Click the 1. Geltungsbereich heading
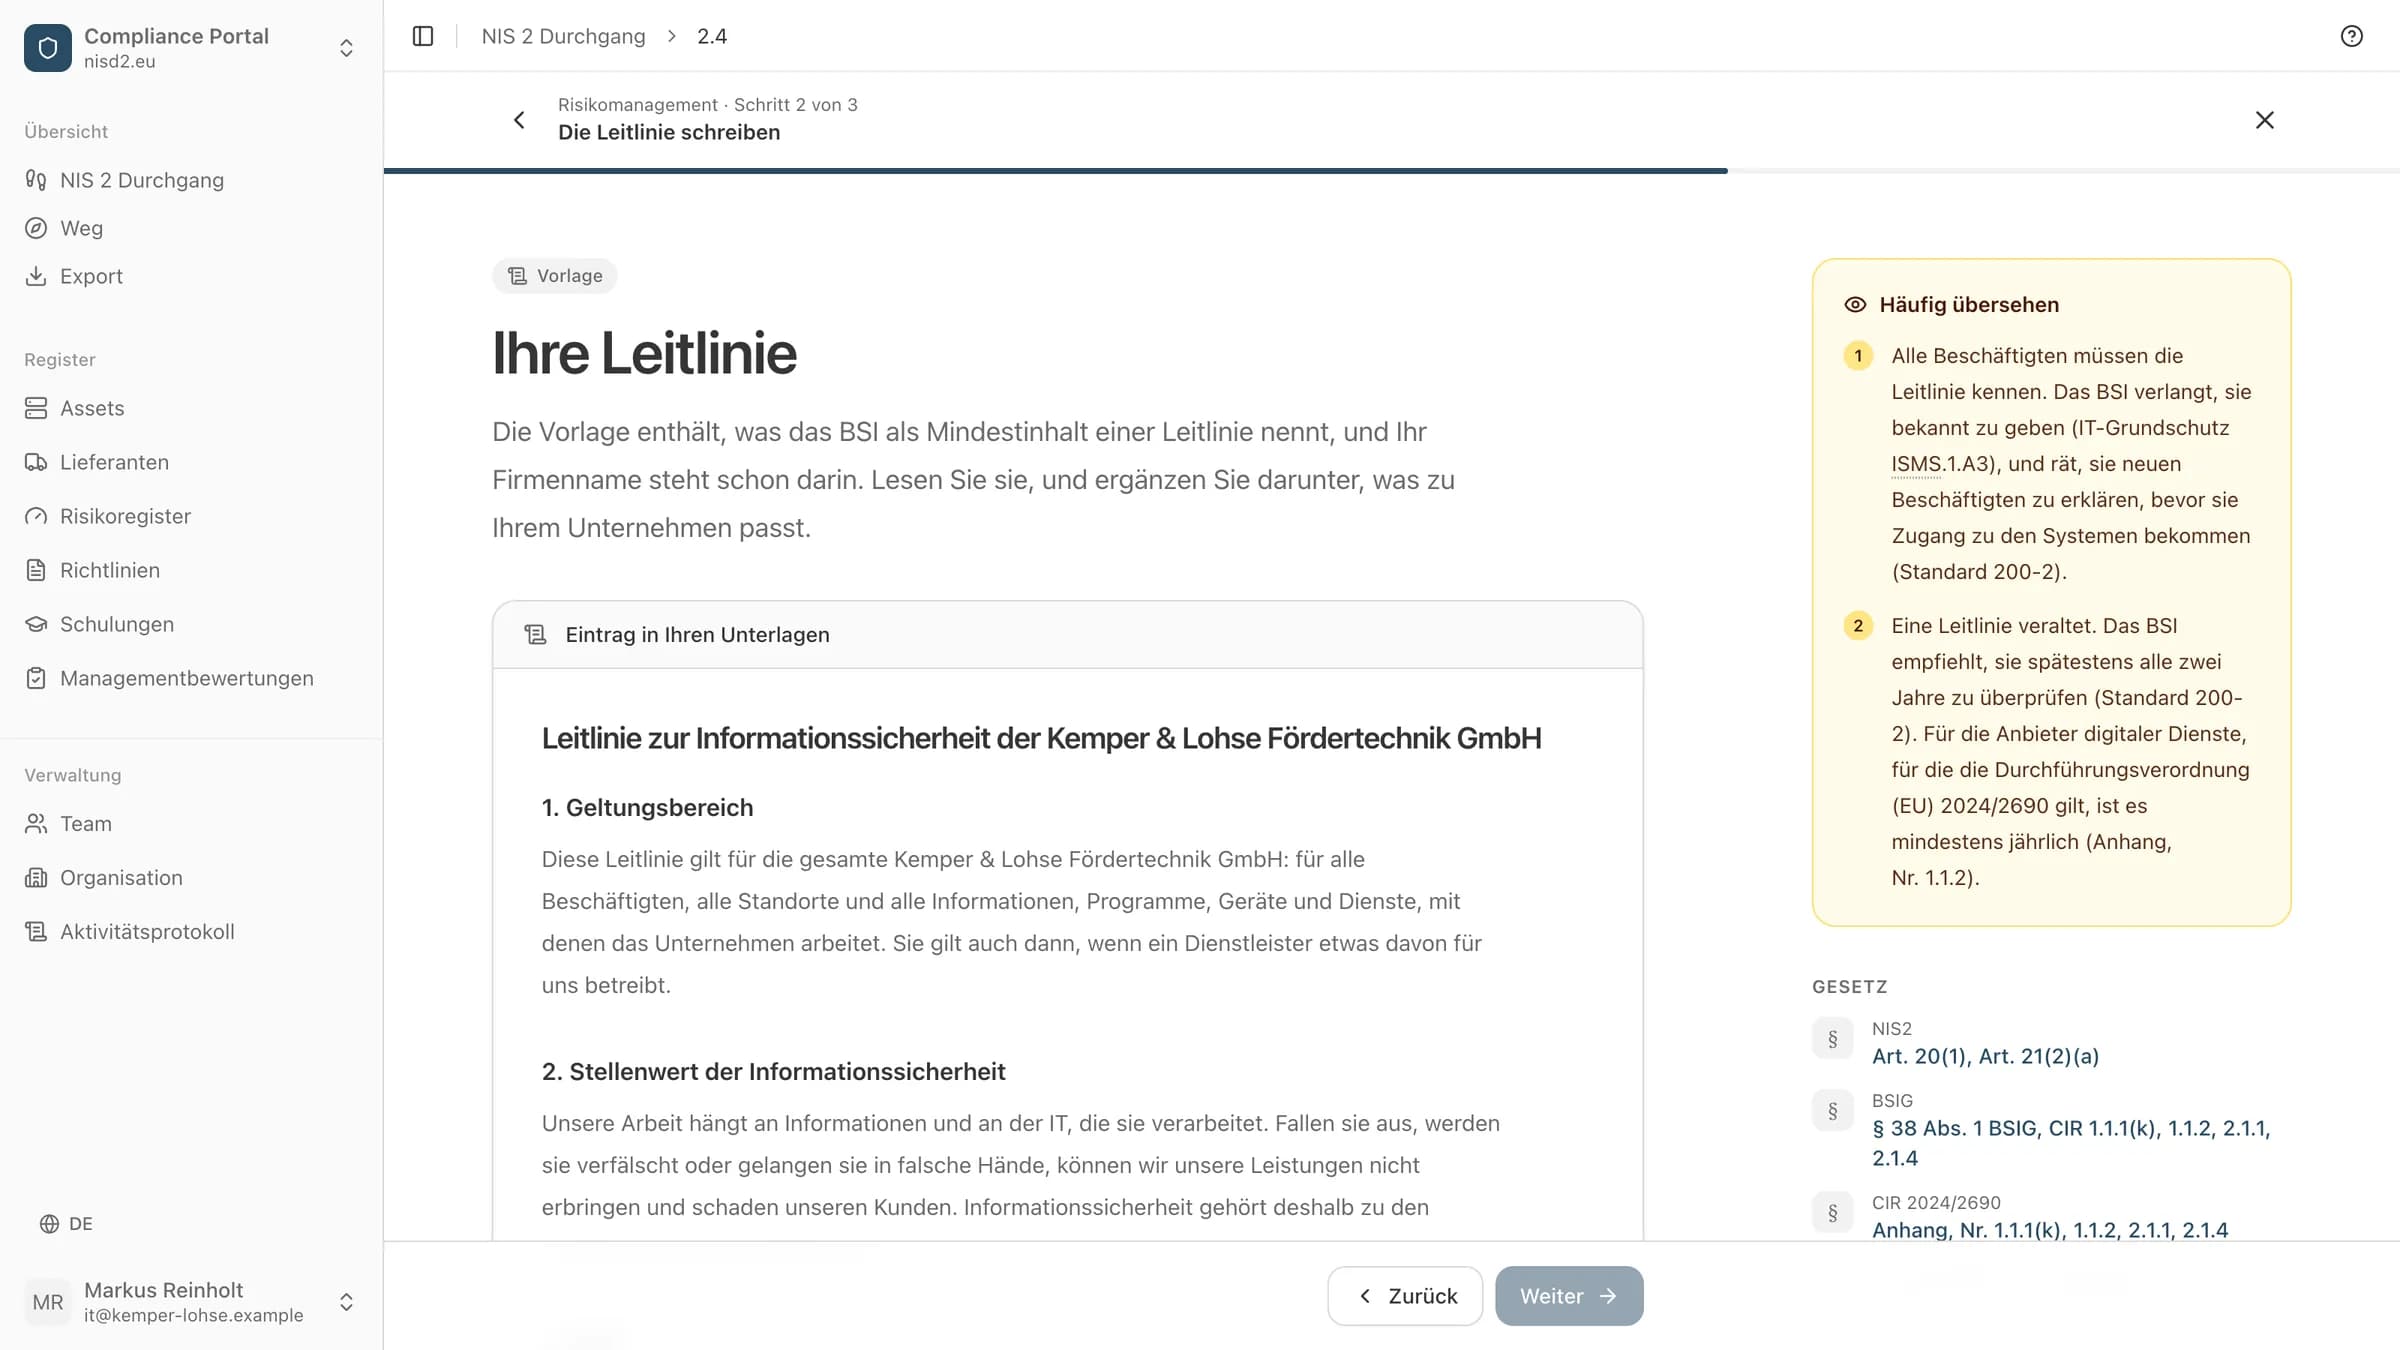 (647, 808)
